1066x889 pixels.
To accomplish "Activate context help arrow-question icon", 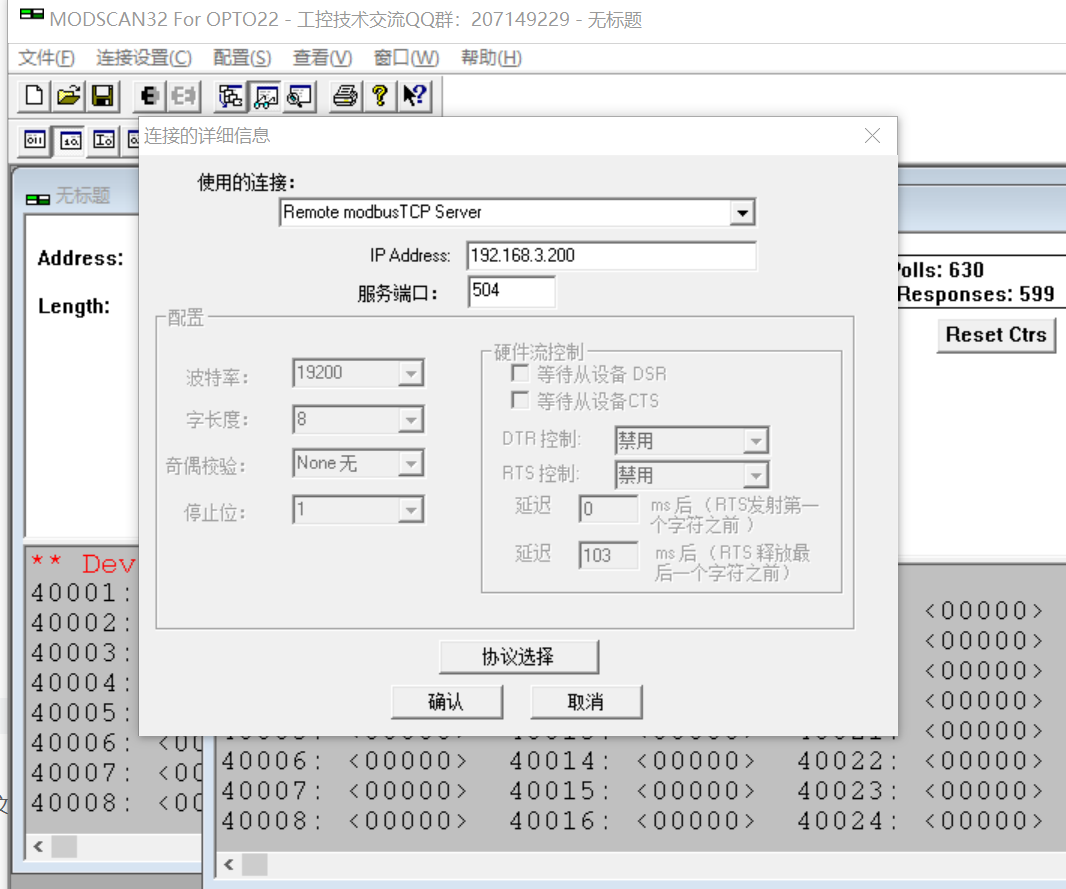I will pos(414,96).
